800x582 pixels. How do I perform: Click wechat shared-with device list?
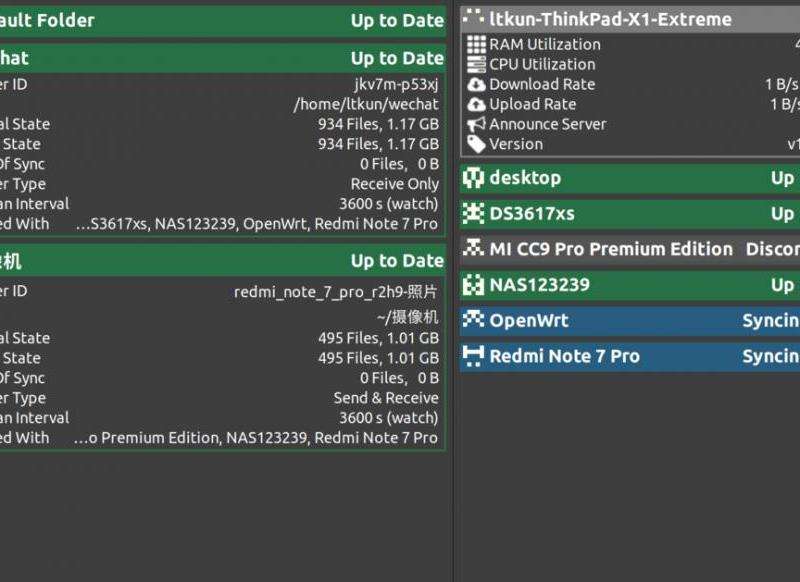(257, 224)
